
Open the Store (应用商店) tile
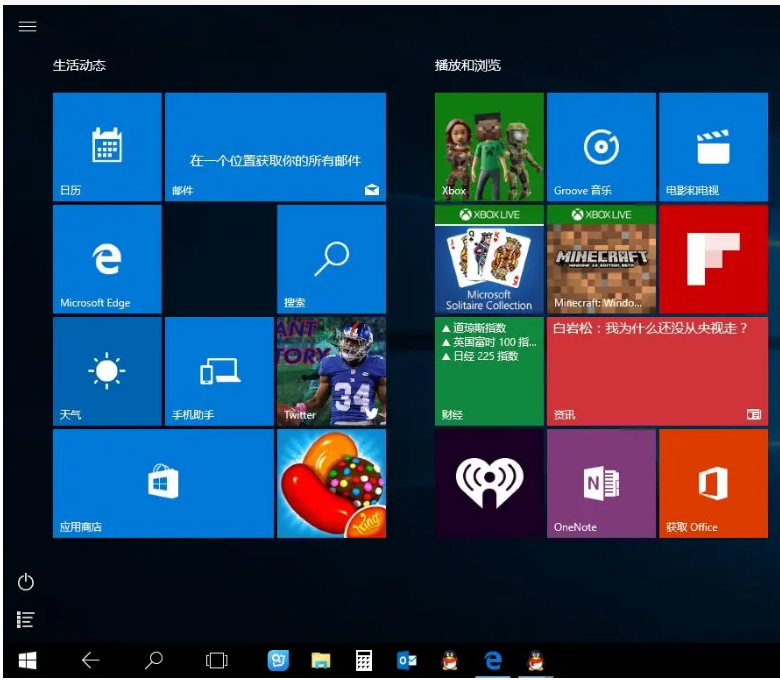point(163,483)
